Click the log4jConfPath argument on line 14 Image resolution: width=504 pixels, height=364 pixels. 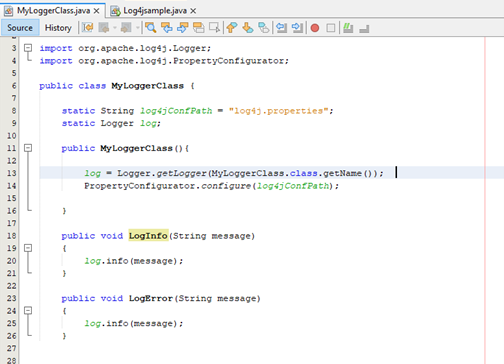coord(293,186)
